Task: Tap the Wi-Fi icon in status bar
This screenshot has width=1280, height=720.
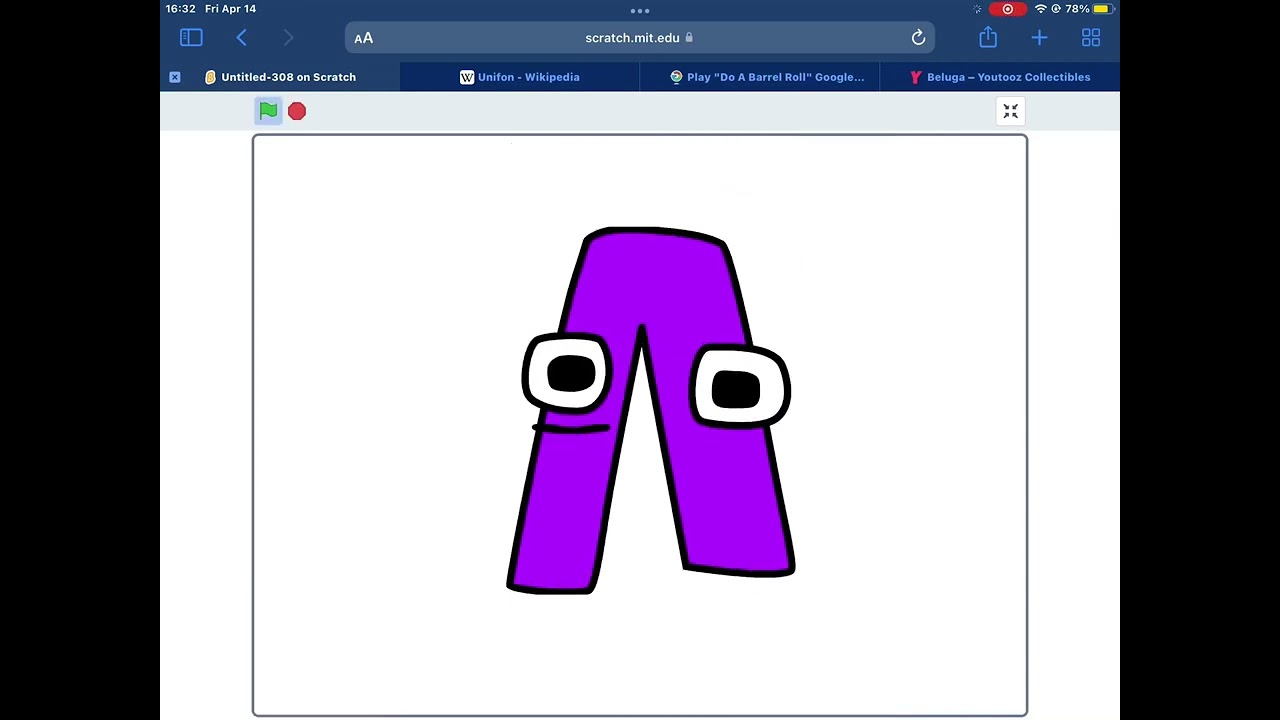Action: click(x=1040, y=9)
